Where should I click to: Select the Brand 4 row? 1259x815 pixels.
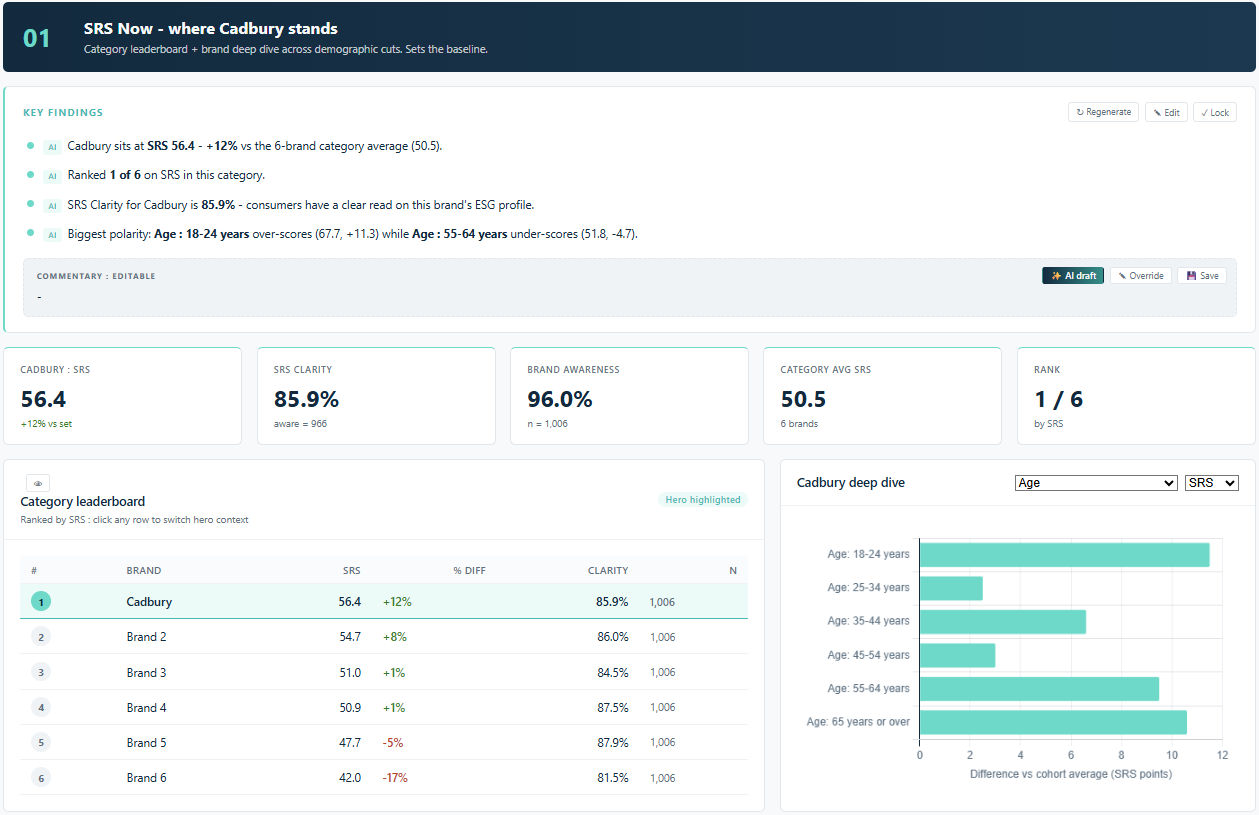(x=384, y=707)
